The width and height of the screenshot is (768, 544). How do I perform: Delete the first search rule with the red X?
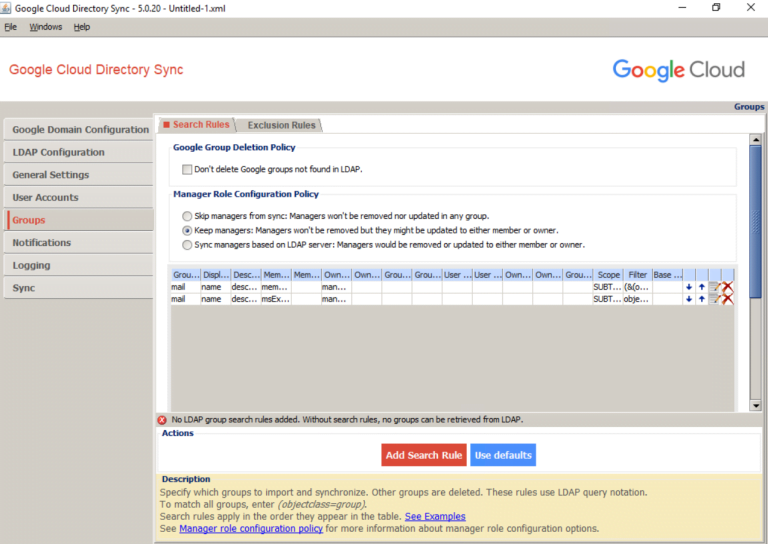728,287
